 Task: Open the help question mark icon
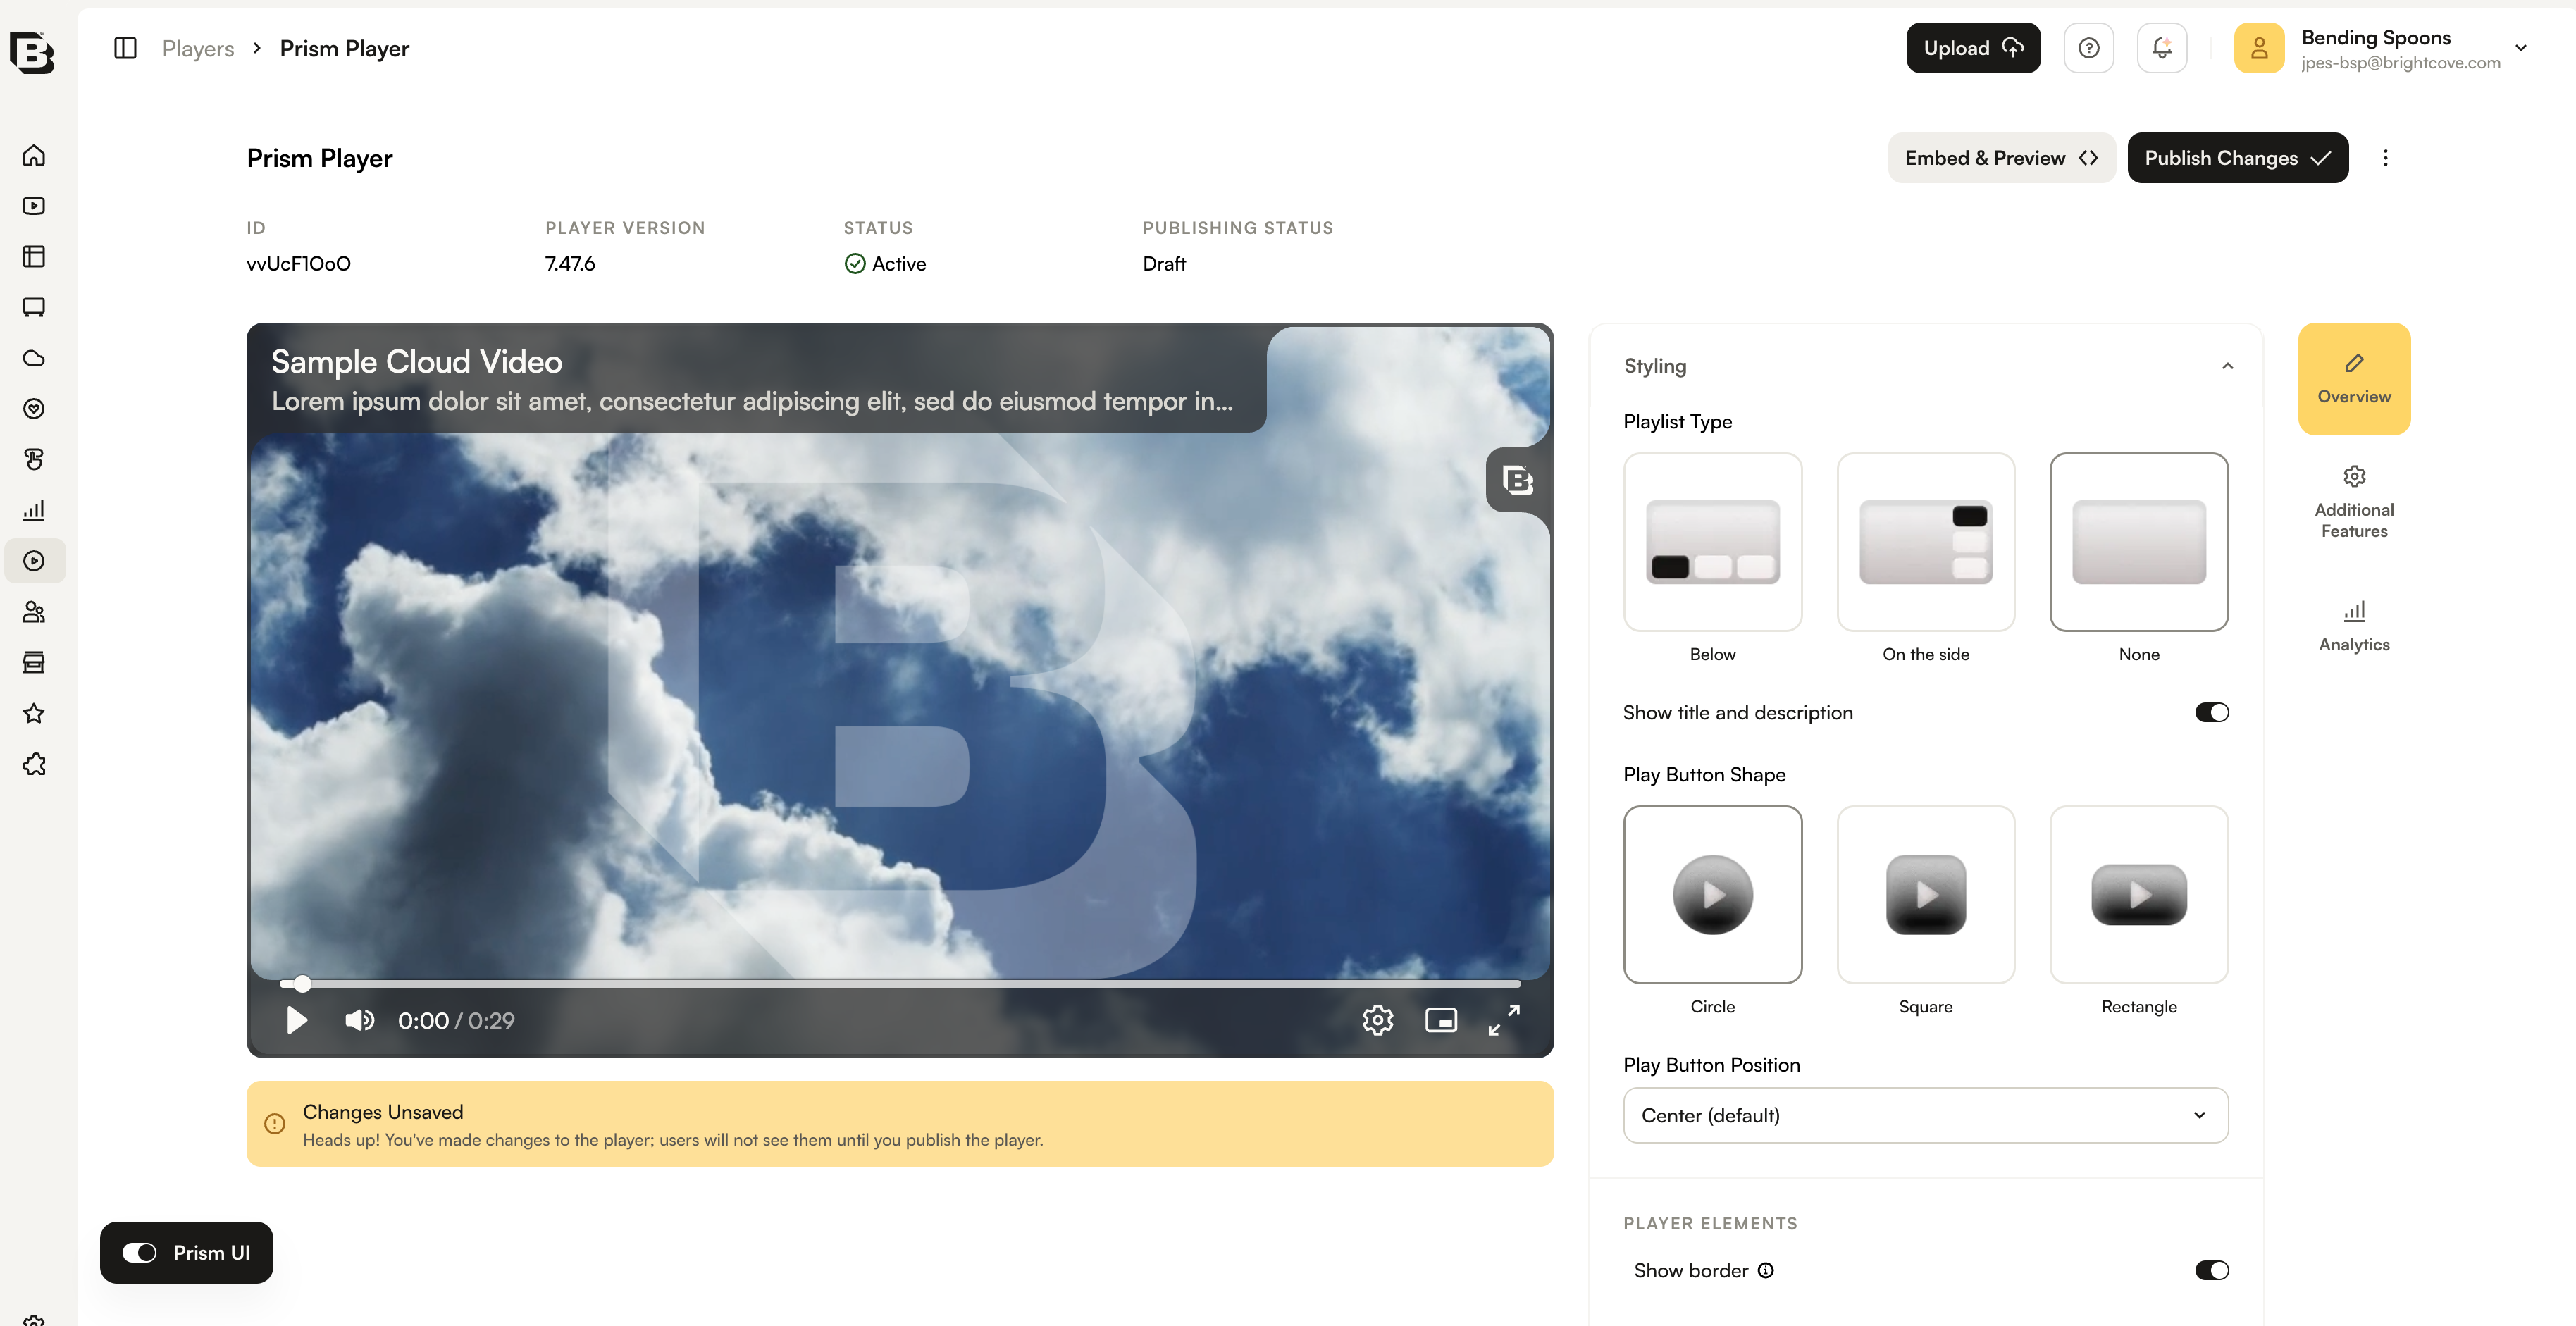(x=2088, y=48)
